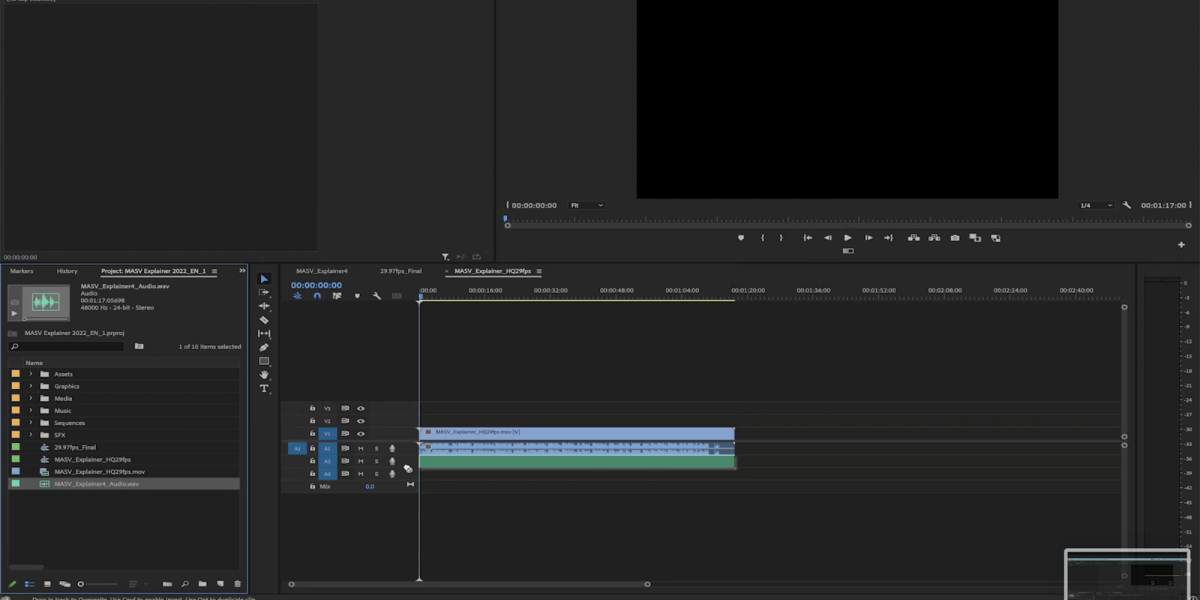
Task: Select the Type tool
Action: pos(264,388)
